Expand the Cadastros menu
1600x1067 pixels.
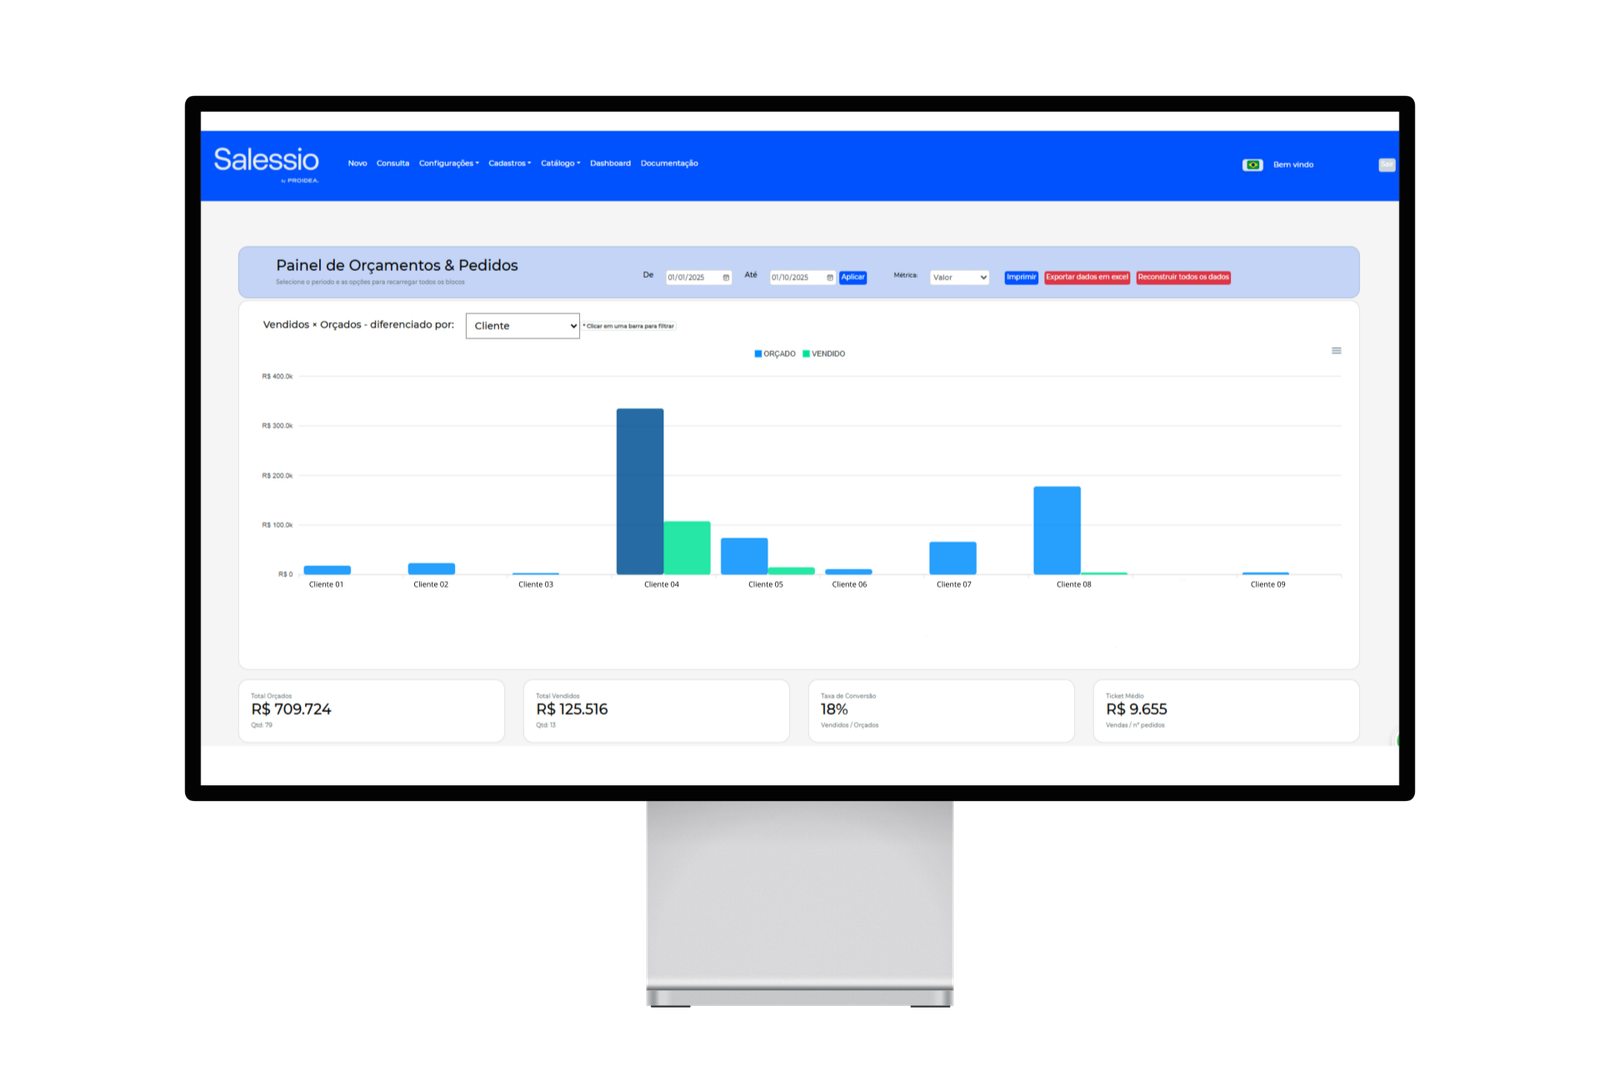[x=509, y=164]
